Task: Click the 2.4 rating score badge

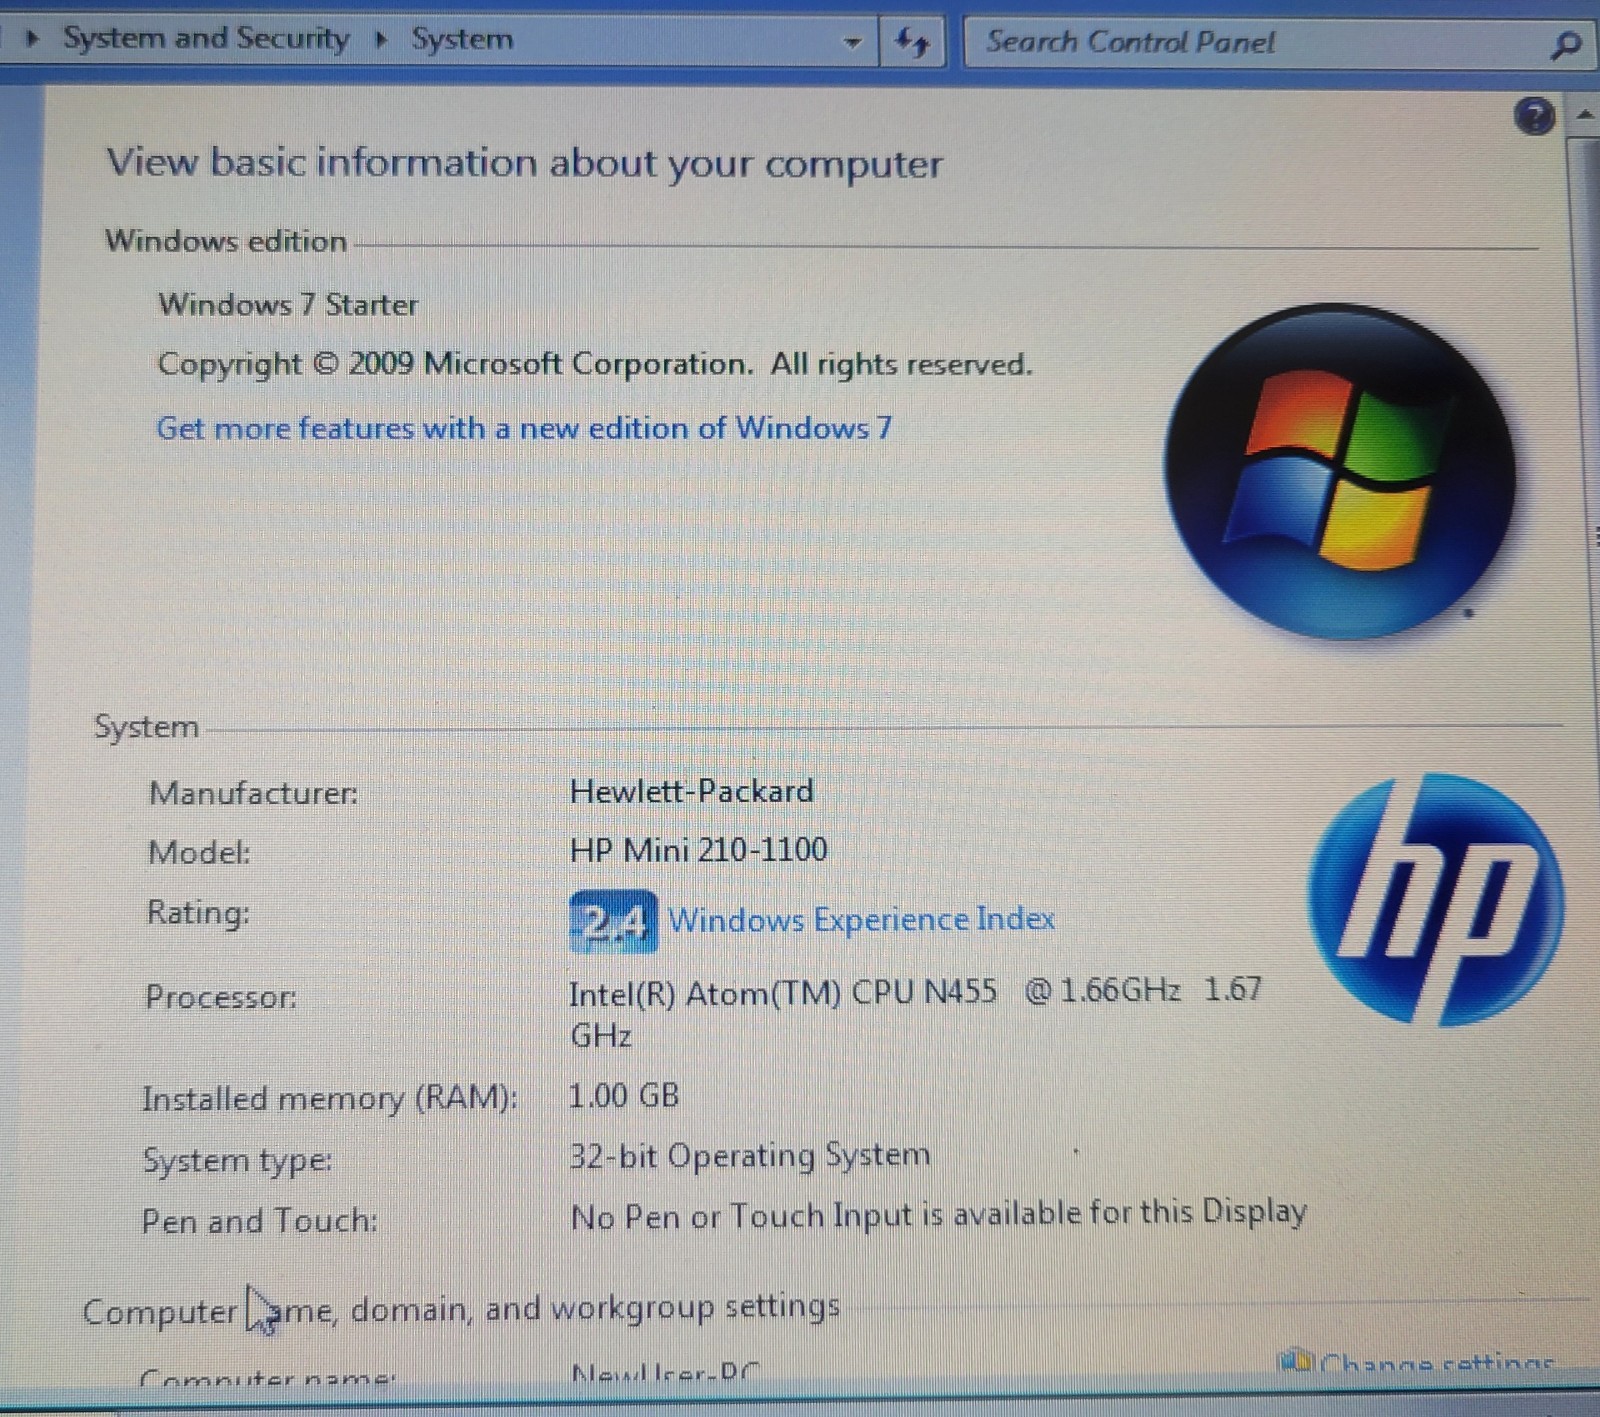Action: [613, 921]
